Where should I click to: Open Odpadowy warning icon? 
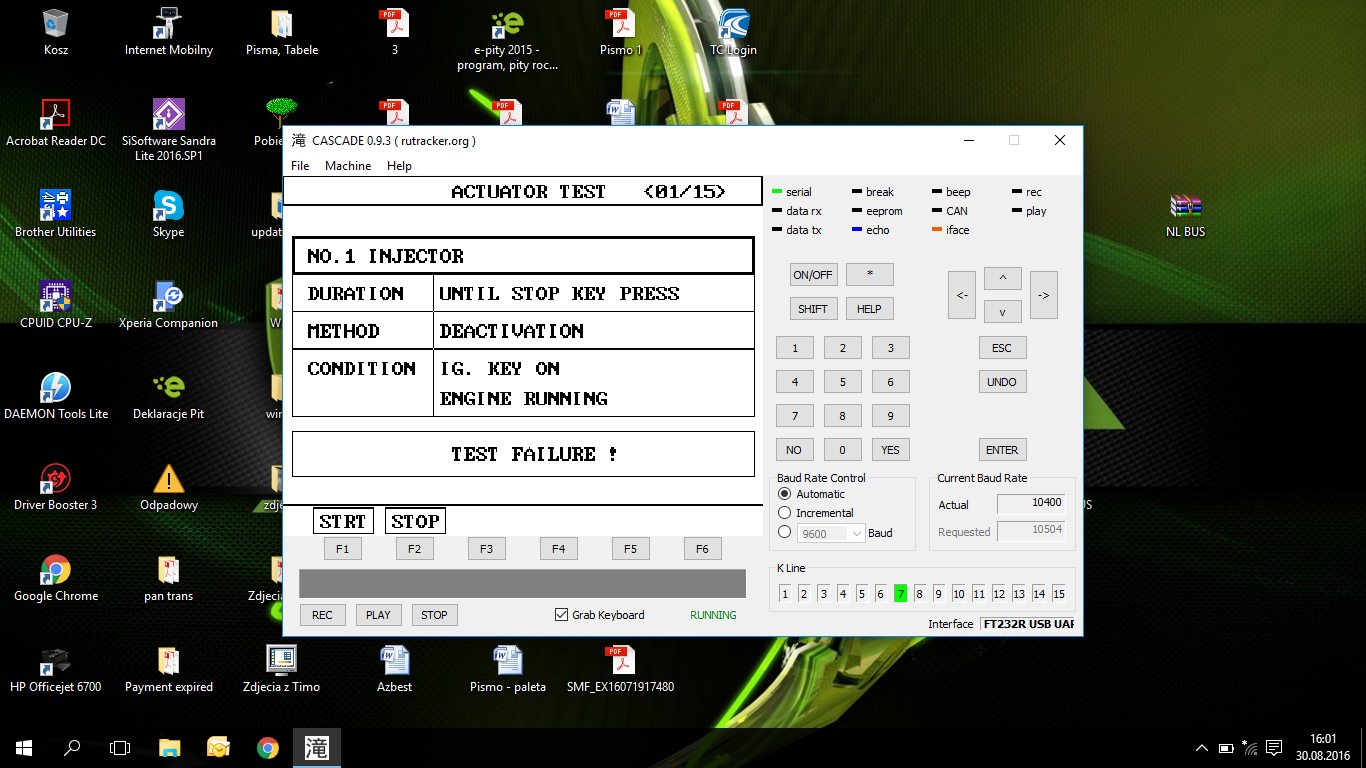[168, 487]
